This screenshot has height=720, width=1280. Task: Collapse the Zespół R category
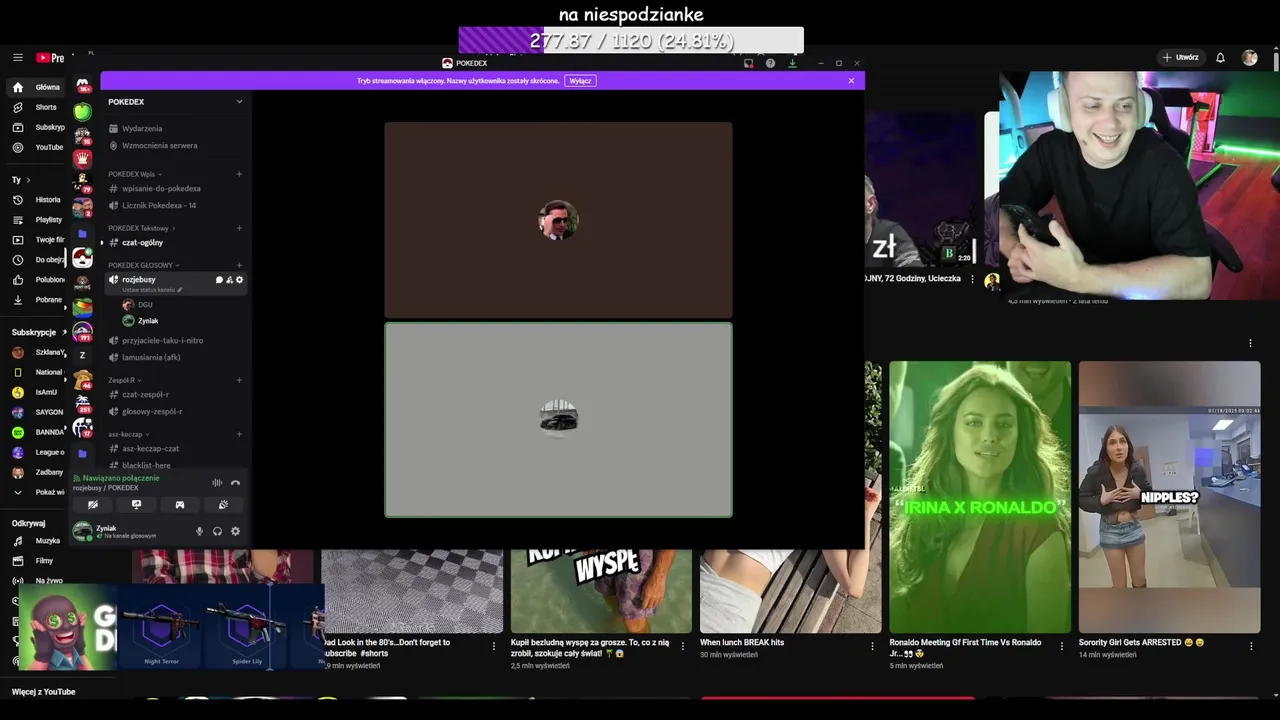(x=124, y=380)
